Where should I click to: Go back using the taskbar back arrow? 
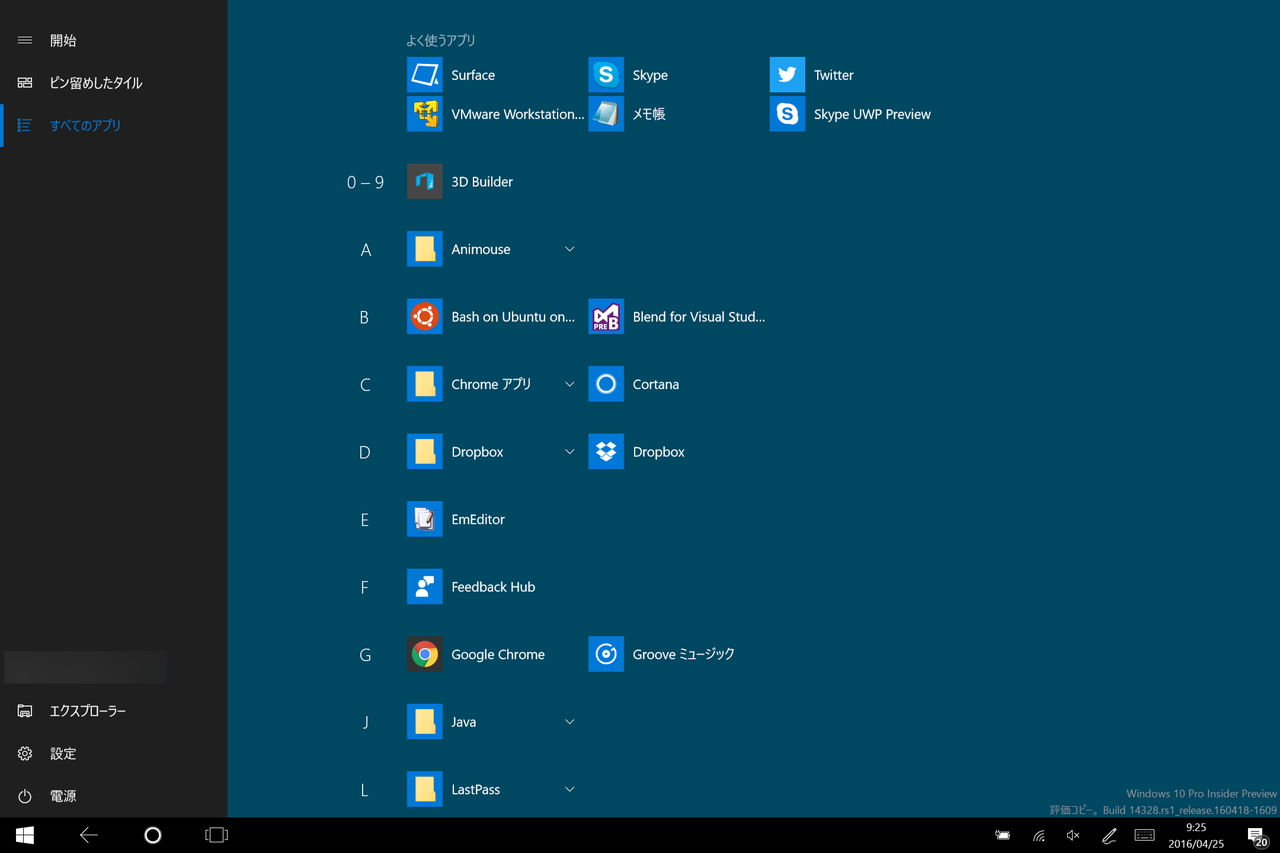(x=89, y=835)
